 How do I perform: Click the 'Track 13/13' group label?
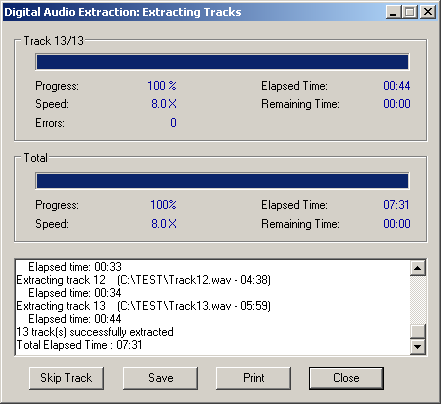tap(53, 41)
